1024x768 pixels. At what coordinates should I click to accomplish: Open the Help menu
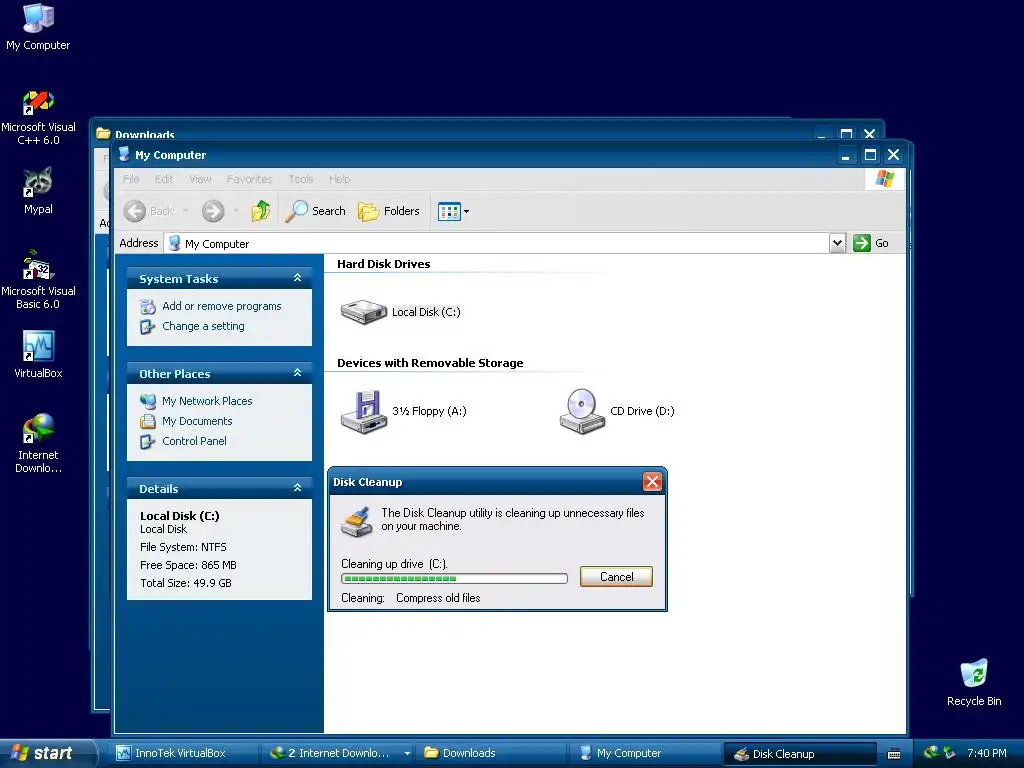339,179
